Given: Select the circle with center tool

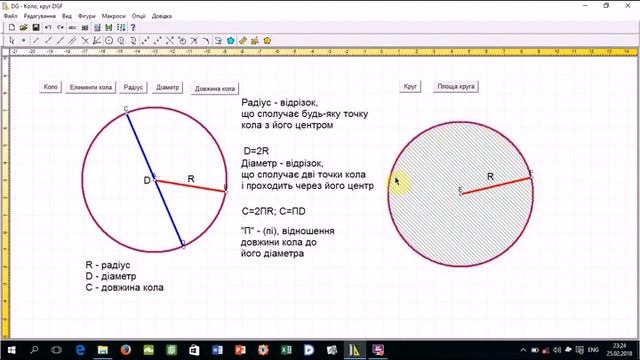Looking at the screenshot, I should [x=109, y=40].
